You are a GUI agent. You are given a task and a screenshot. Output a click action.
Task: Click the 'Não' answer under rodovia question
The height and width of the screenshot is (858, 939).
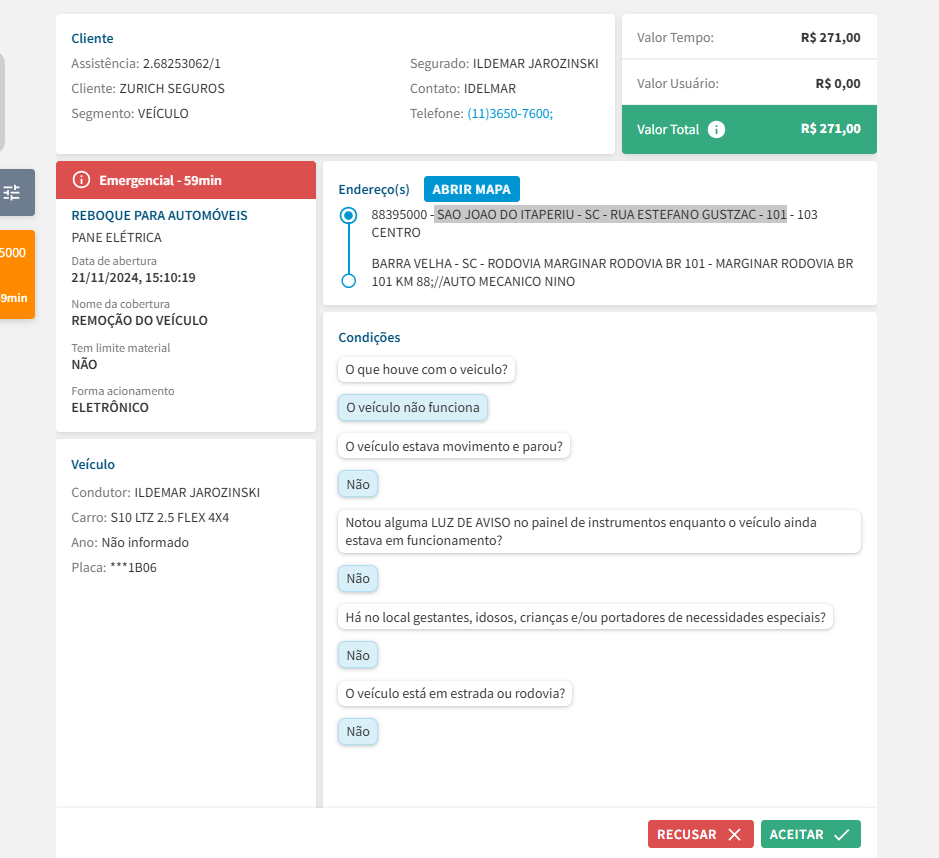click(x=358, y=731)
